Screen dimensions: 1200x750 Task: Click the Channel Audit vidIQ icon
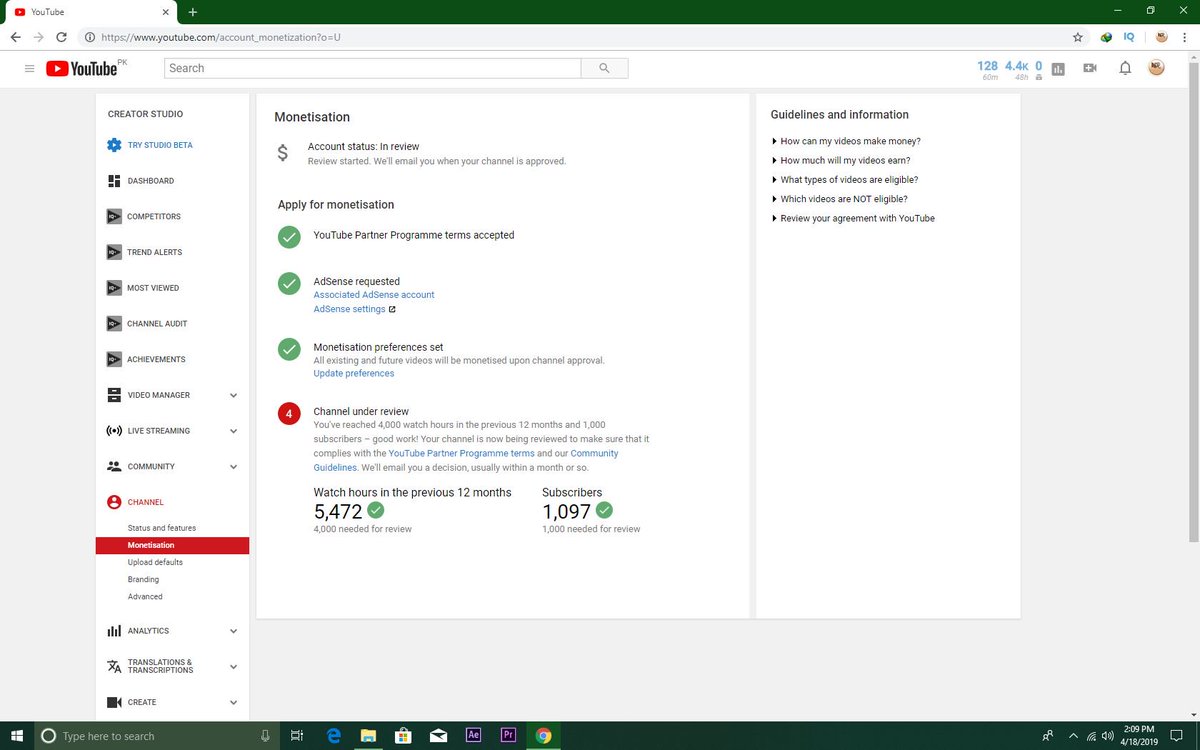click(114, 324)
